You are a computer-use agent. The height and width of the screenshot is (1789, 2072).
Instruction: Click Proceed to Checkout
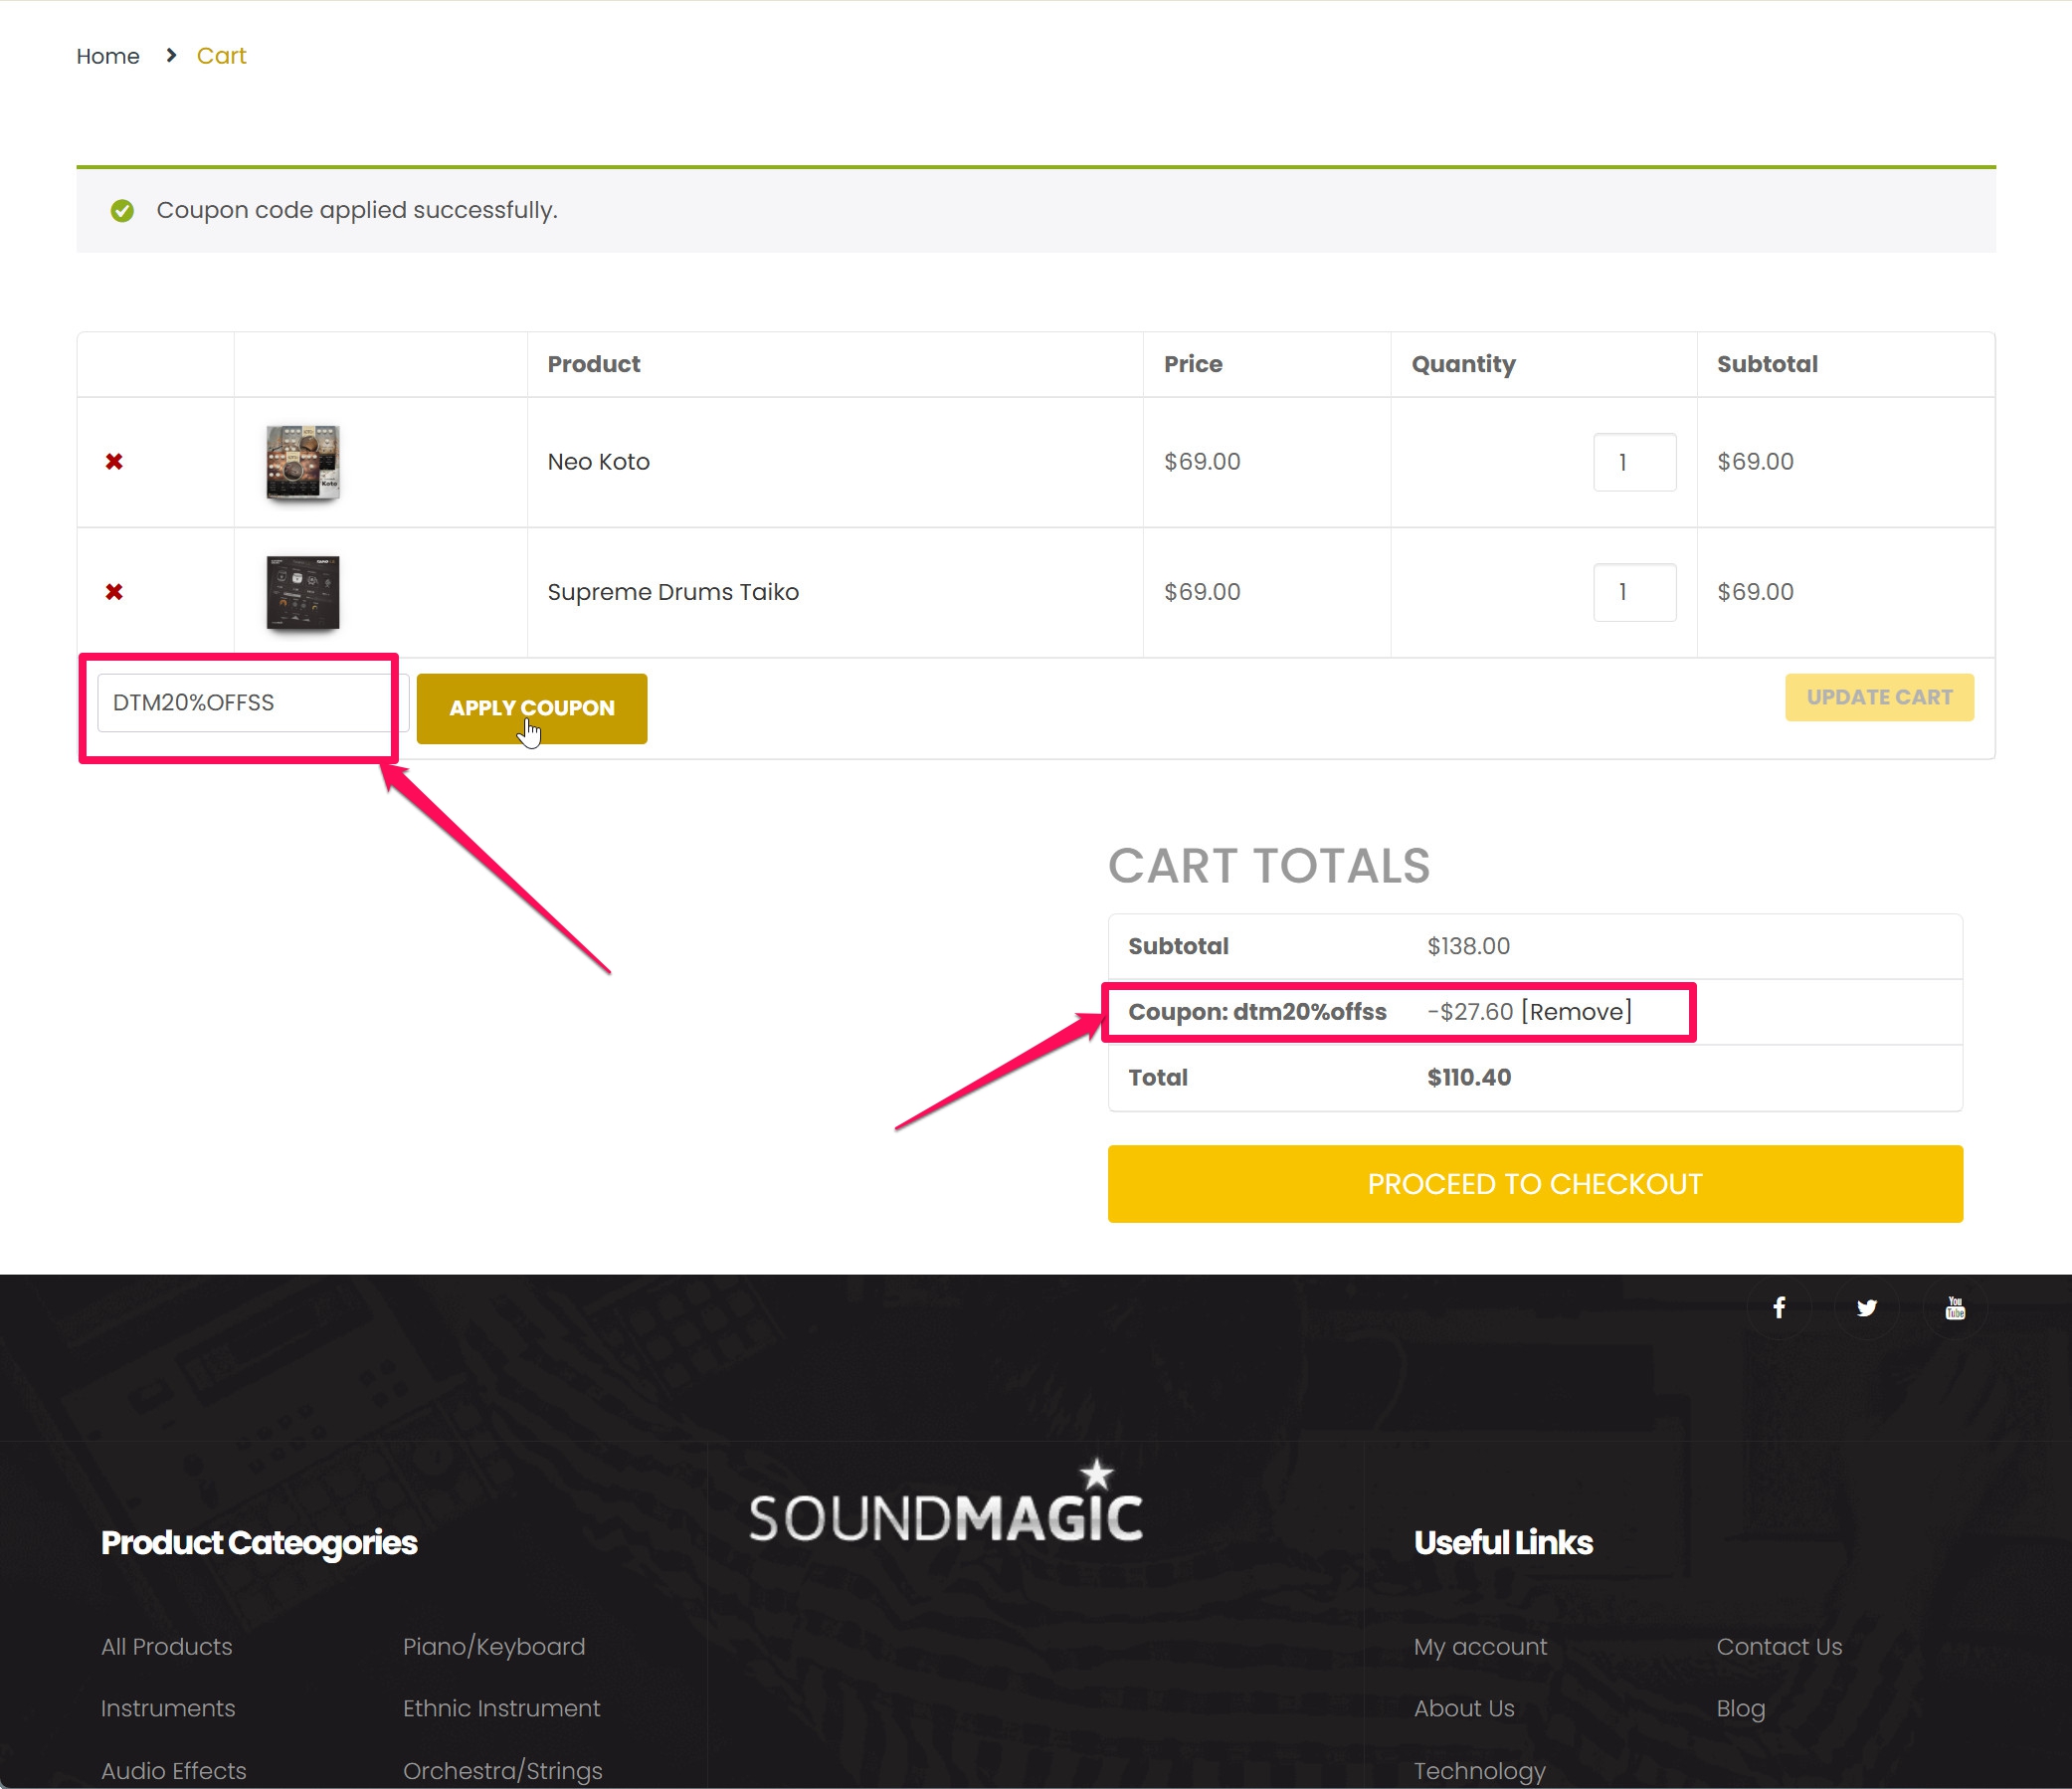tap(1535, 1184)
